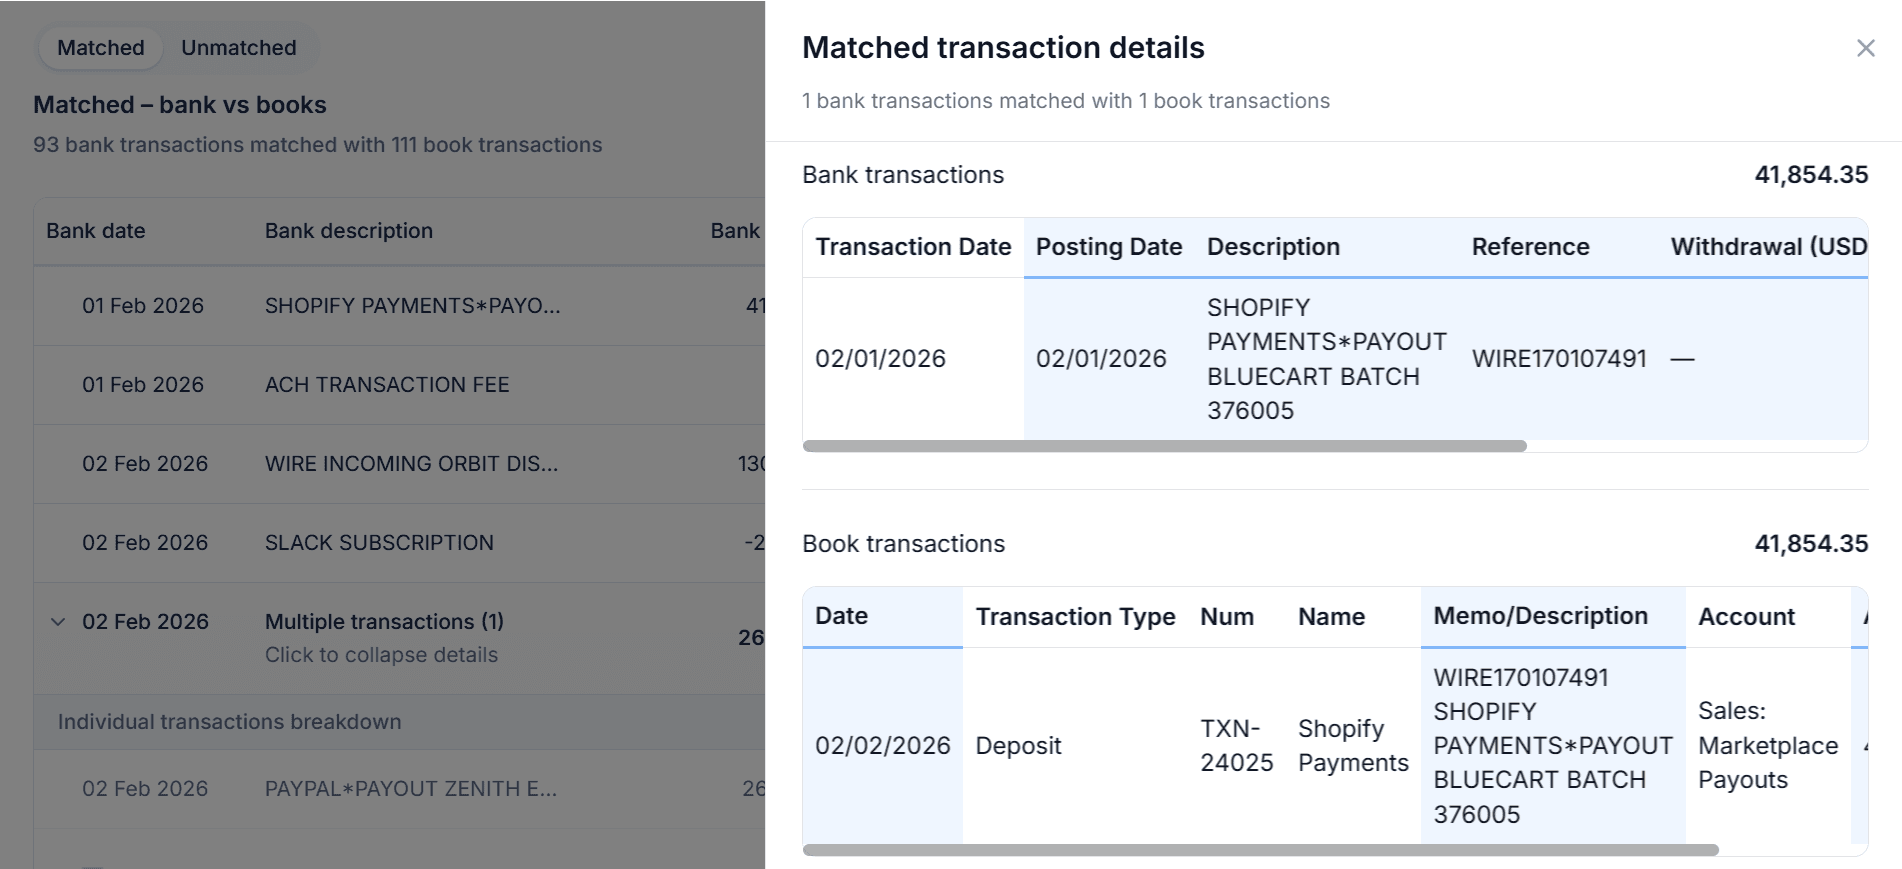This screenshot has height=869, width=1902.
Task: Click the Transaction Type column header
Action: point(1075,617)
